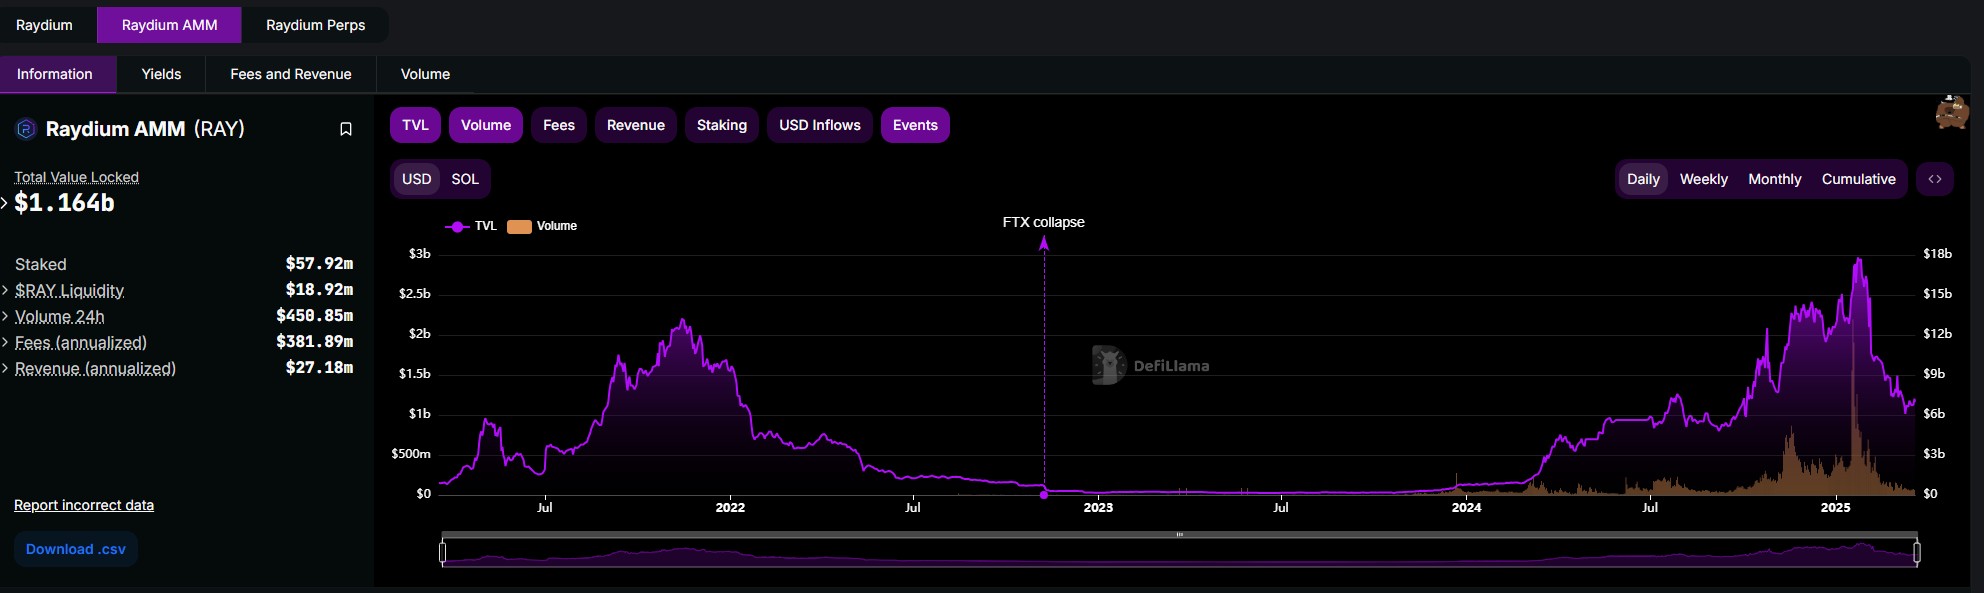Image resolution: width=1984 pixels, height=593 pixels.
Task: Click the left handle of range slider
Action: tap(443, 552)
